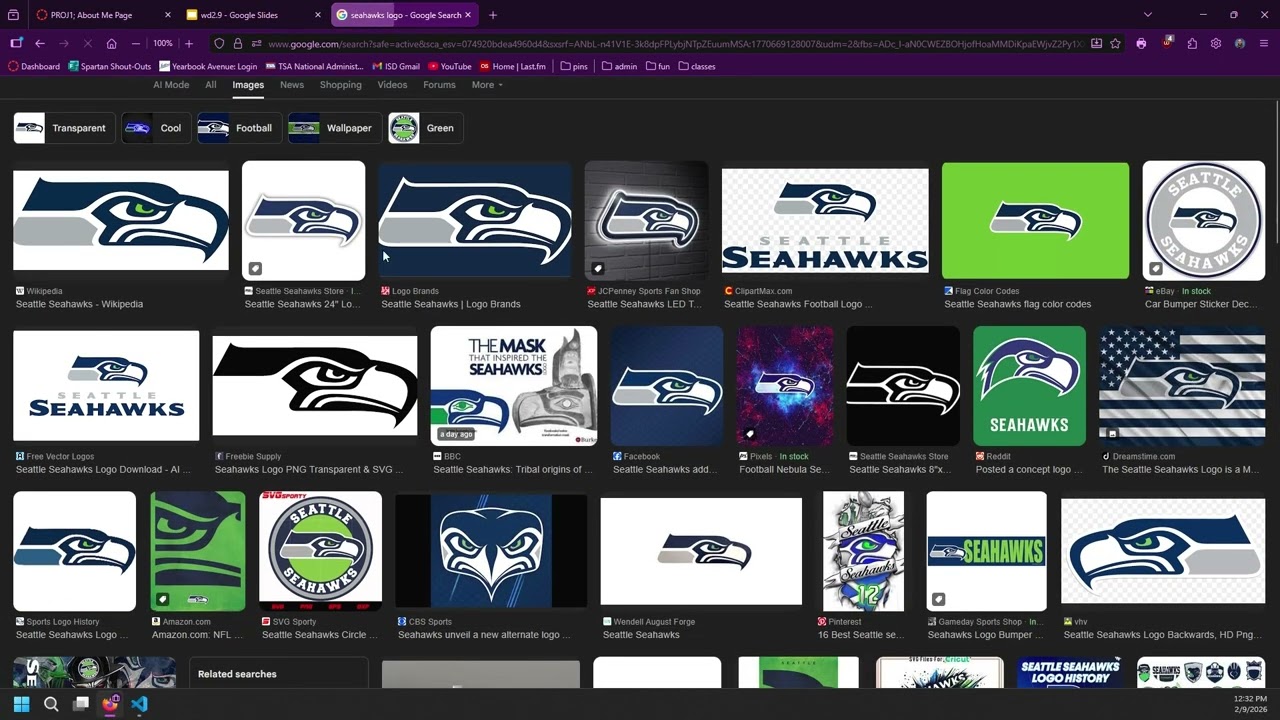The image size is (1280, 720).
Task: Open Visual Studio Code from taskbar
Action: (x=139, y=704)
